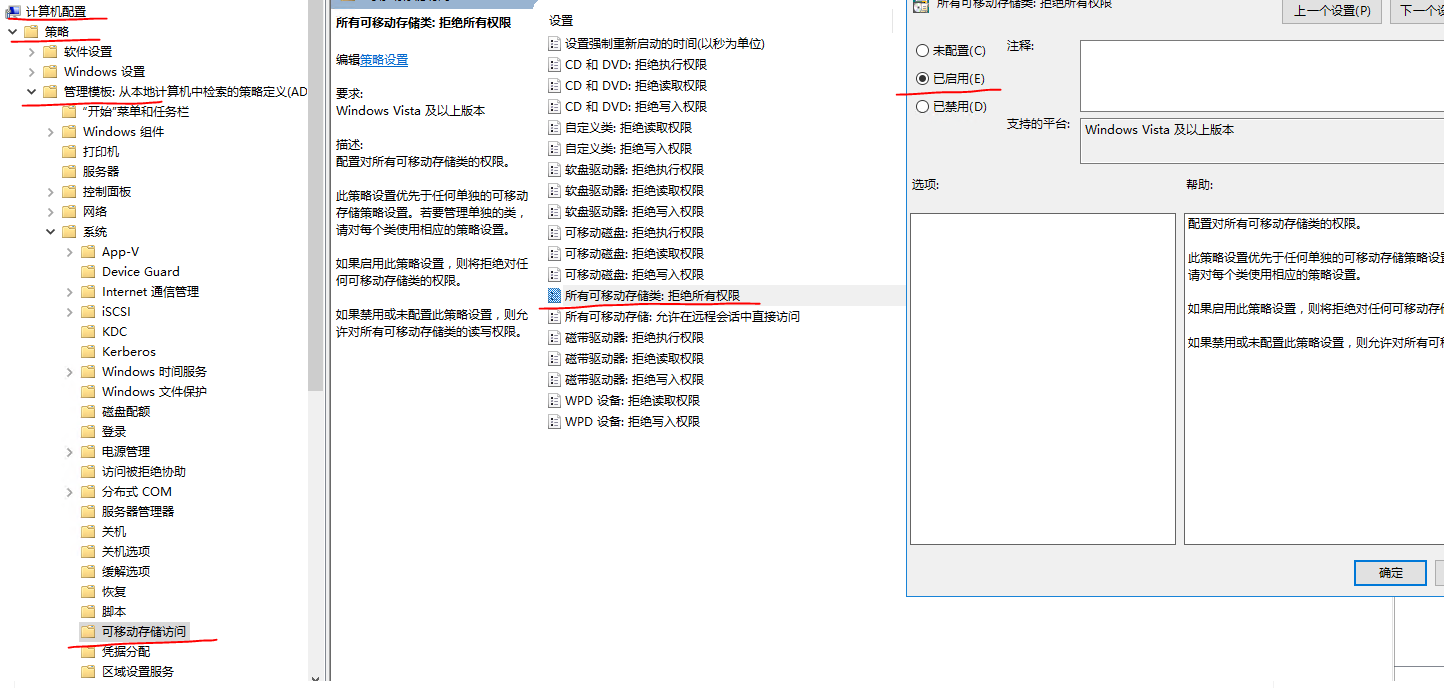This screenshot has width=1444, height=688.
Task: Click the Device Guard folder icon
Action: coord(88,271)
